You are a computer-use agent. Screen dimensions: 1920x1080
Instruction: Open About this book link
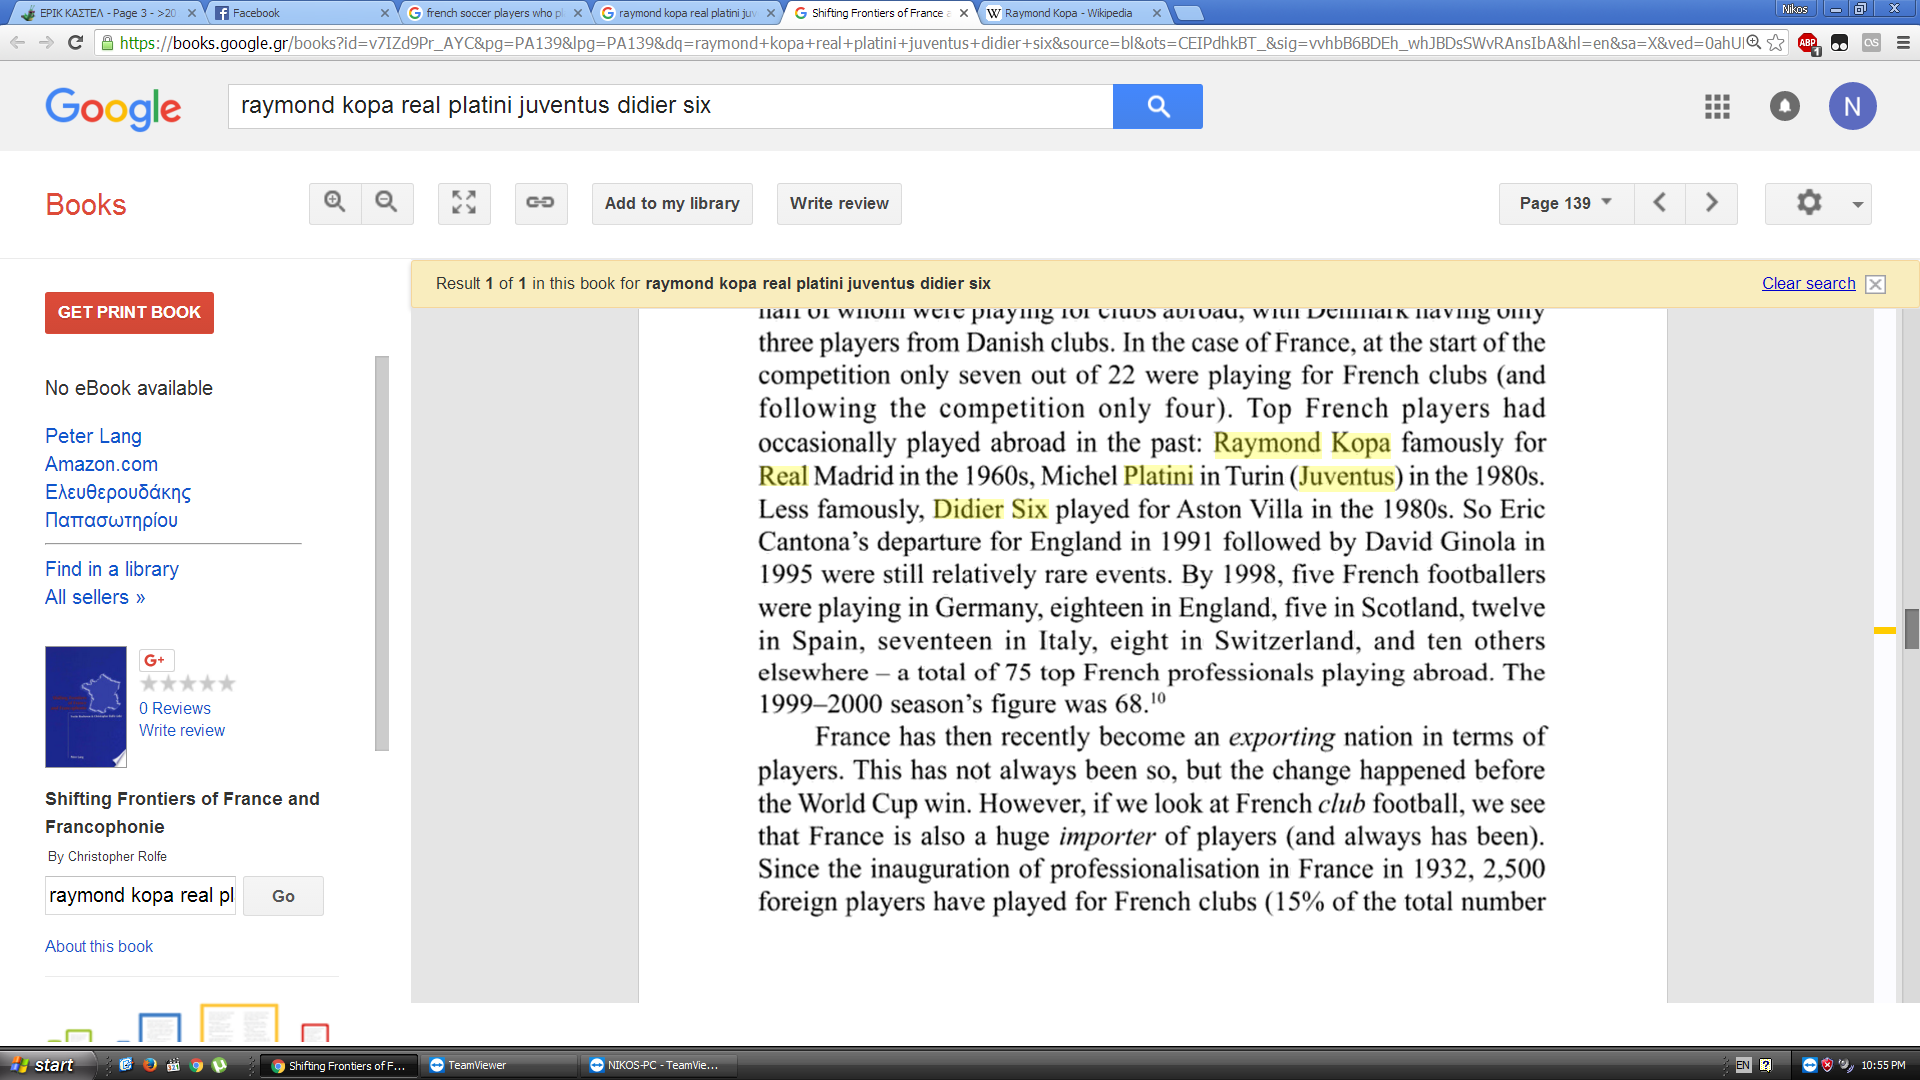99,946
